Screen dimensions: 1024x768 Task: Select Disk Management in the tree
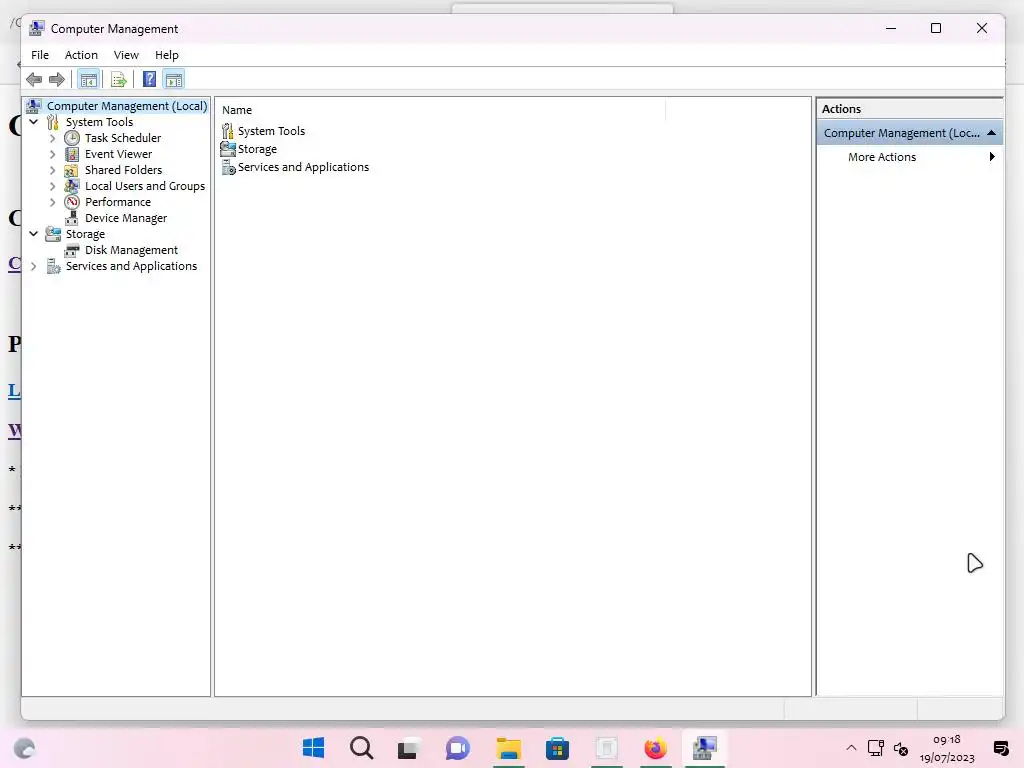pos(131,250)
